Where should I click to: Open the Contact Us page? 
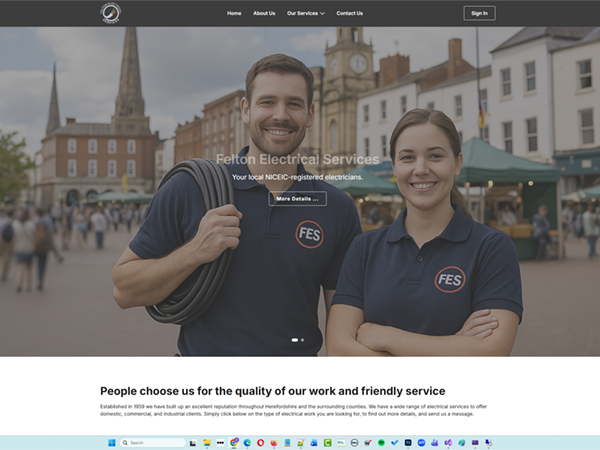(x=349, y=13)
